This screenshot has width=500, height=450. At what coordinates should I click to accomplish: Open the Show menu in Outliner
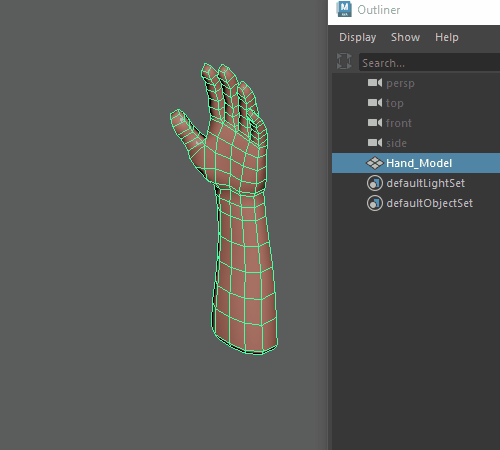(x=405, y=37)
